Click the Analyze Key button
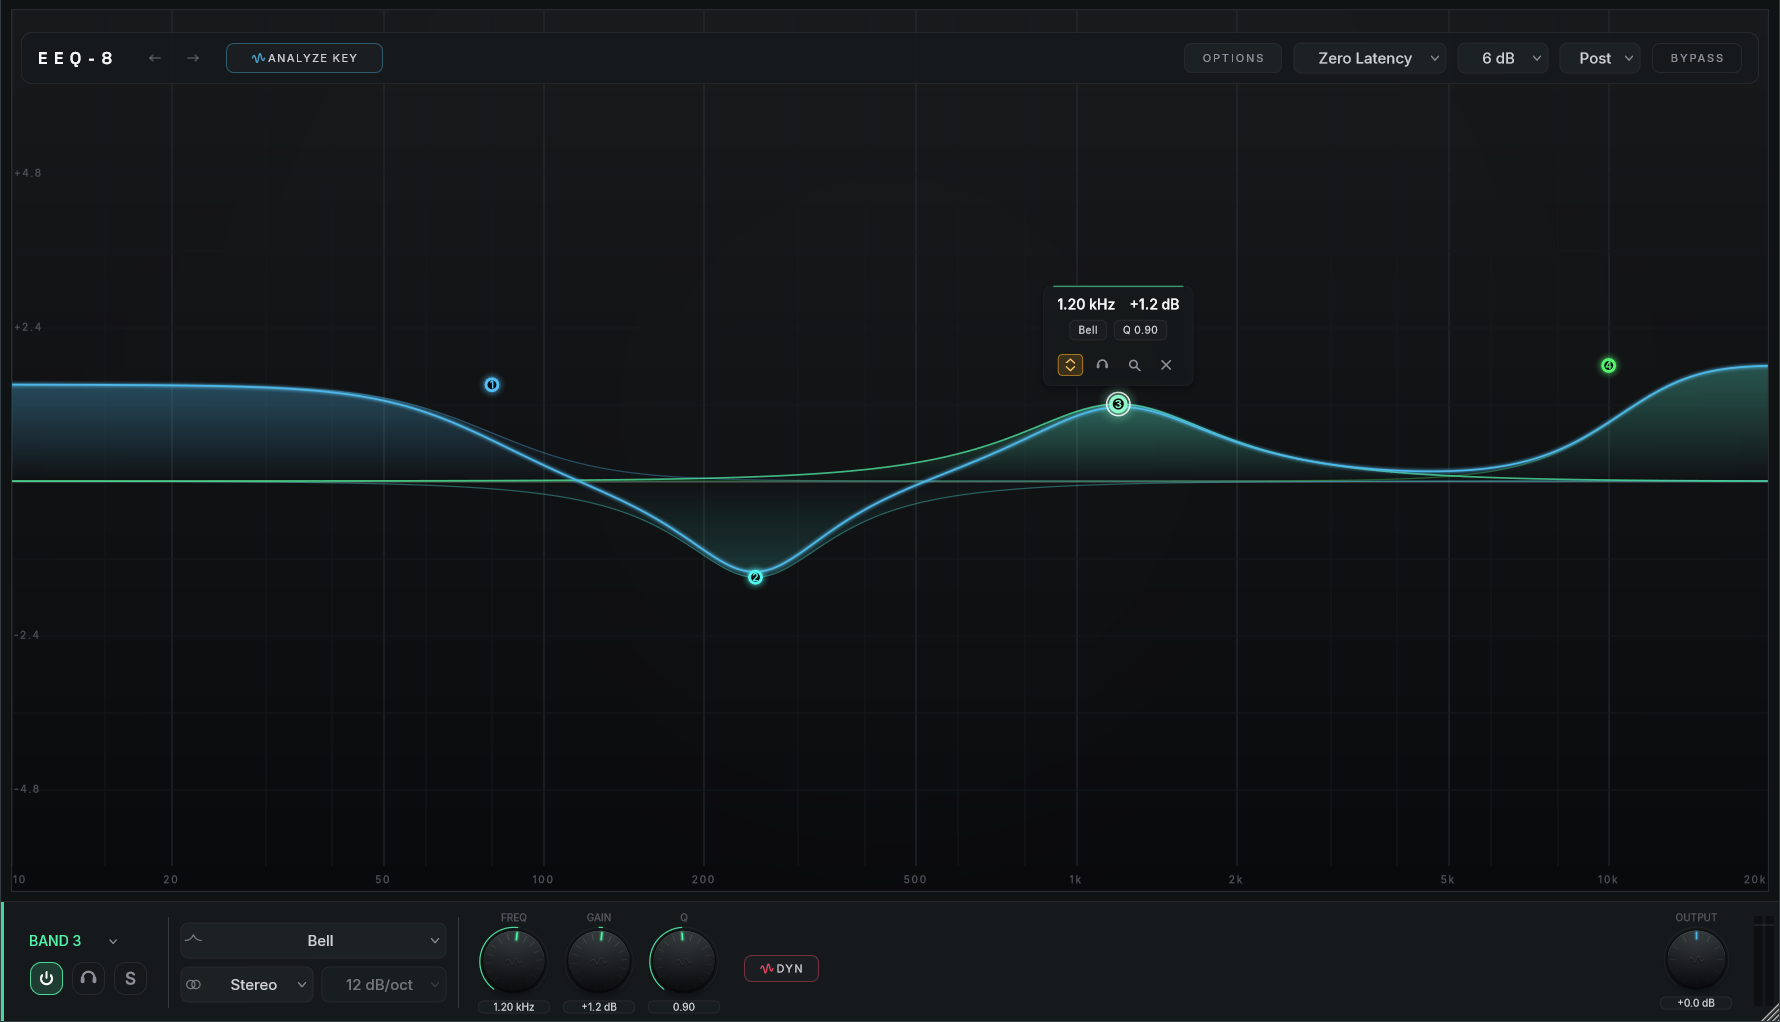 tap(304, 58)
